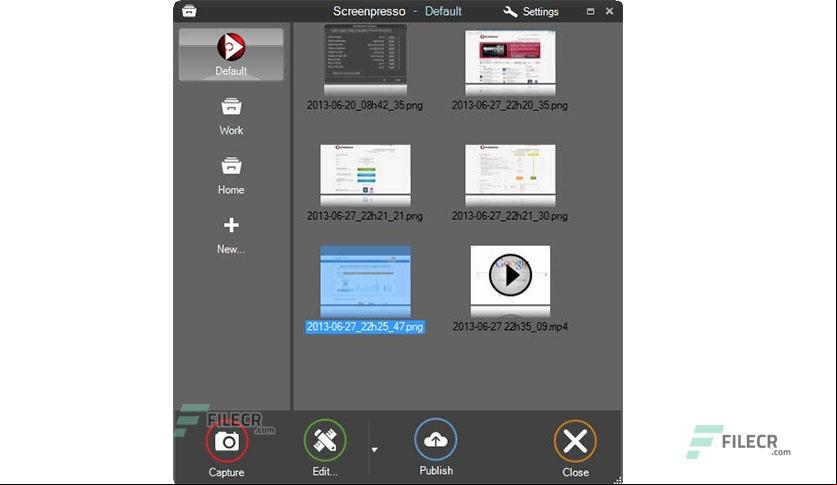
Task: Select thumbnail 2013-06-27_22h21_21.png
Action: click(366, 175)
